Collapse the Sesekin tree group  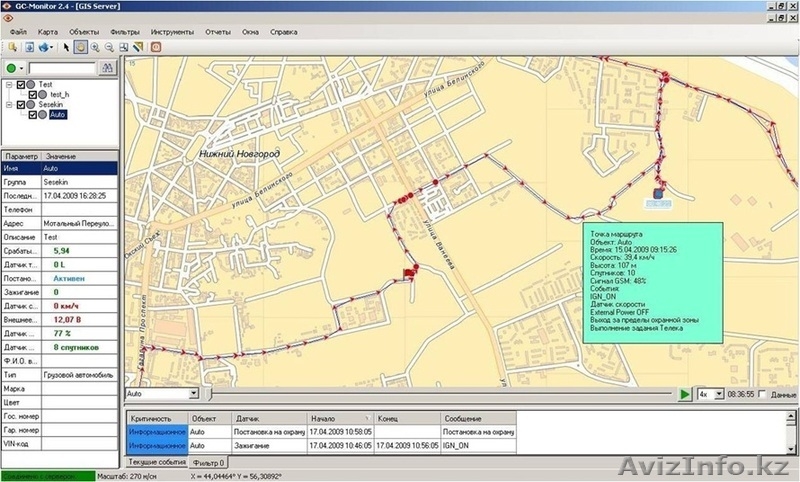point(9,105)
